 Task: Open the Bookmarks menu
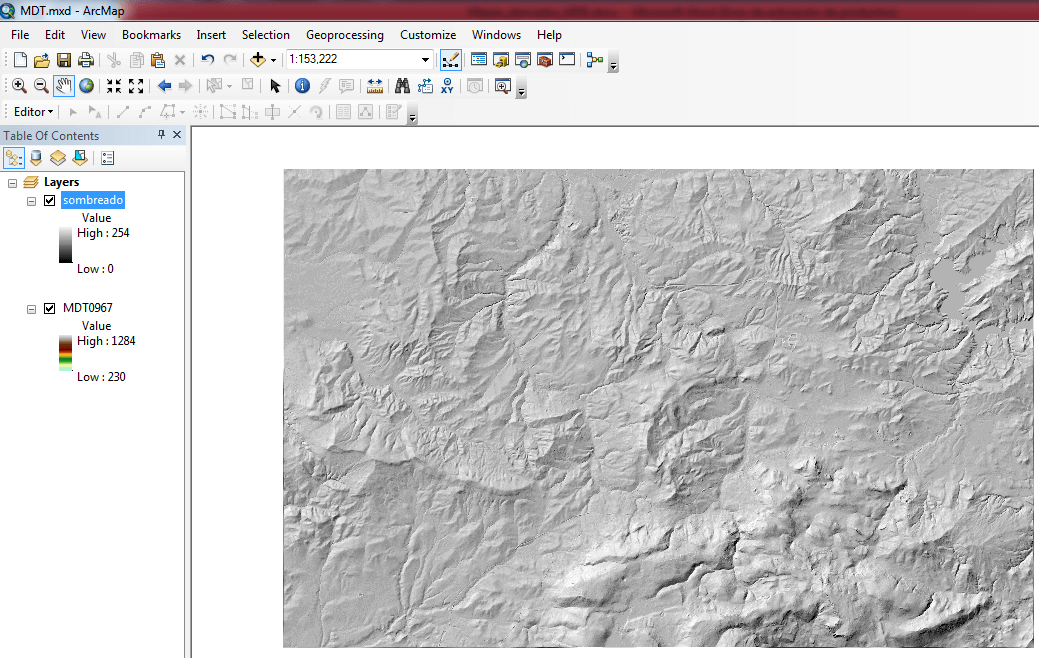point(151,35)
